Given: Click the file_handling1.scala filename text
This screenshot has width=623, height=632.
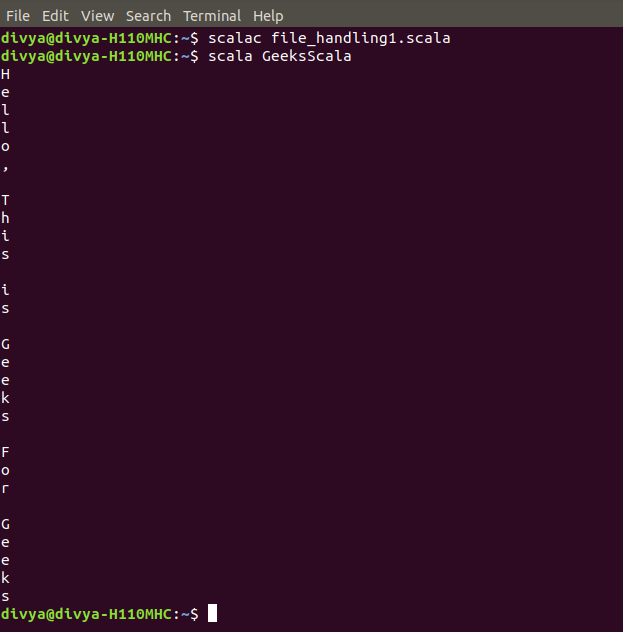Looking at the screenshot, I should [x=361, y=39].
